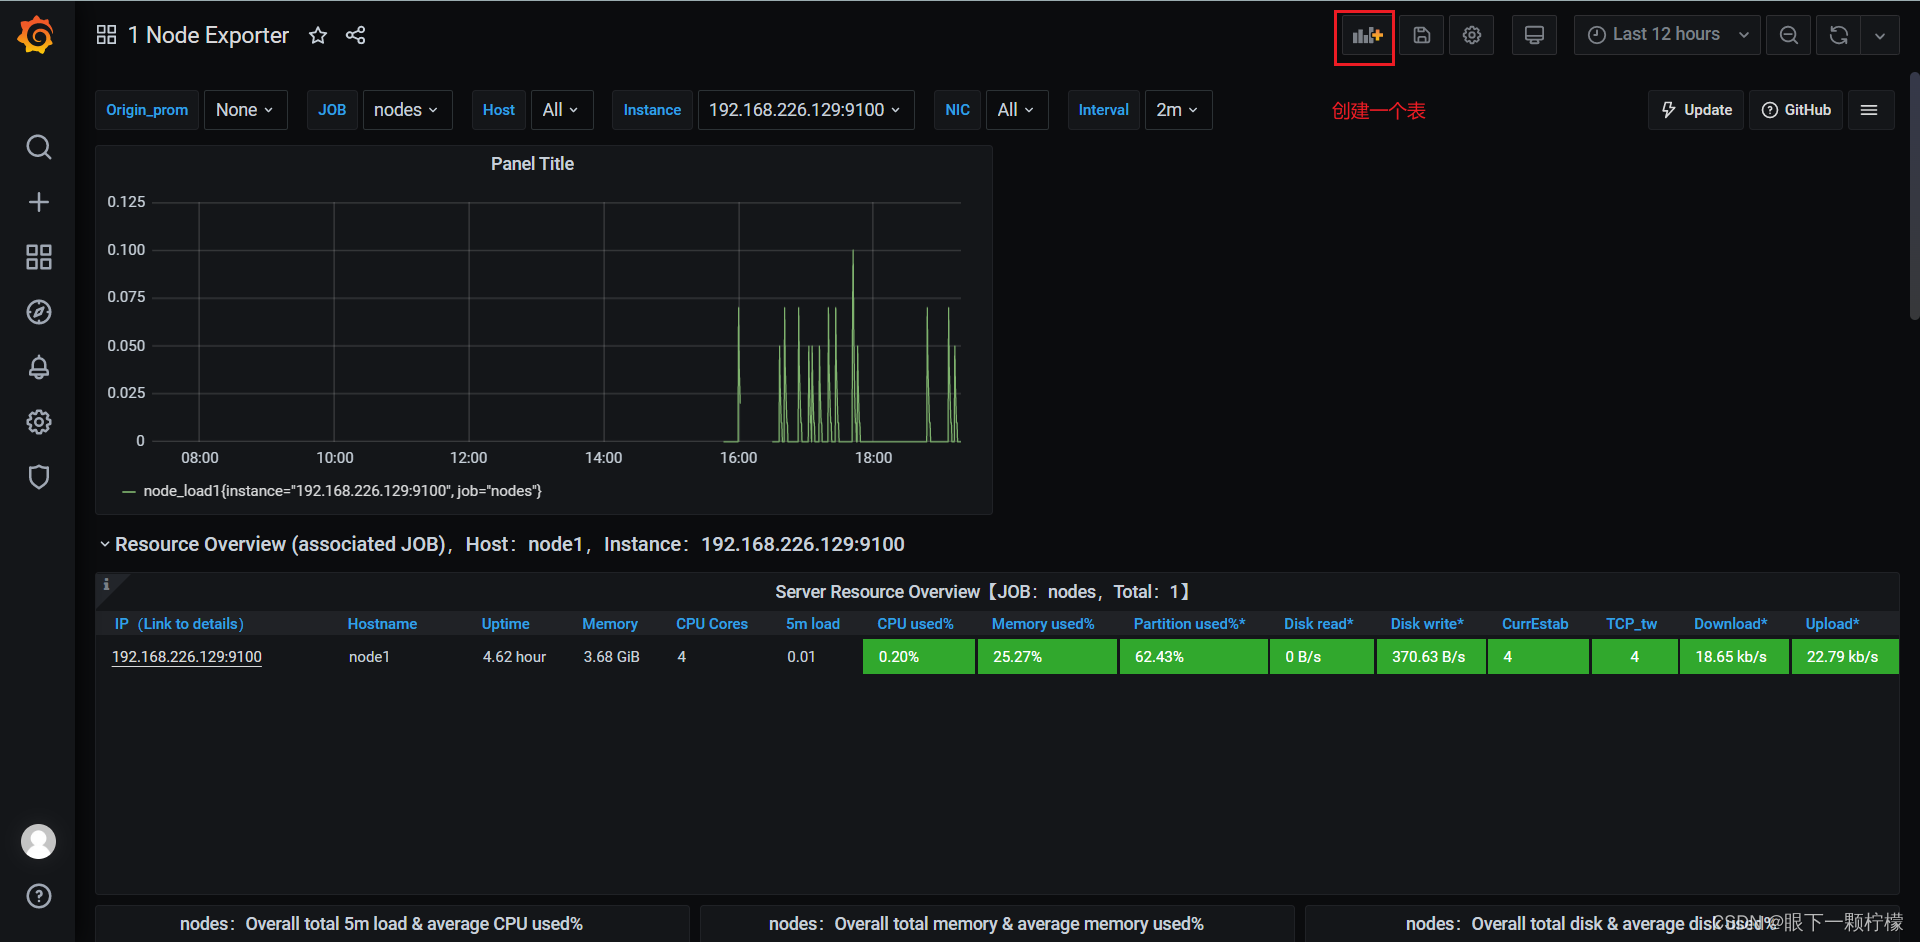This screenshot has height=942, width=1920.
Task: Sort table by Uptime column
Action: [x=505, y=624]
